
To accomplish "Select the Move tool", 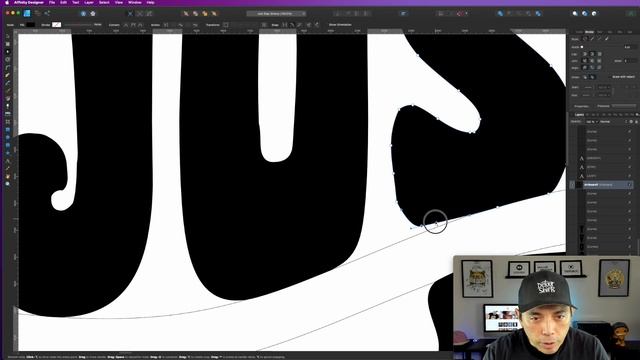I will pos(8,36).
